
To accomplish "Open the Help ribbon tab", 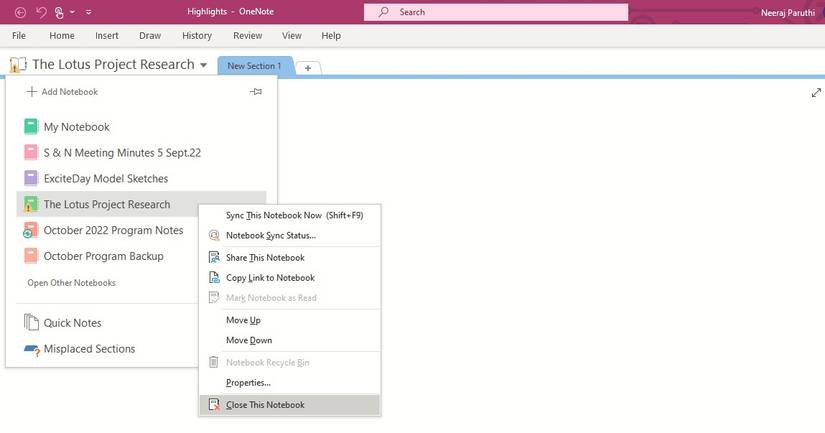I will tap(331, 35).
